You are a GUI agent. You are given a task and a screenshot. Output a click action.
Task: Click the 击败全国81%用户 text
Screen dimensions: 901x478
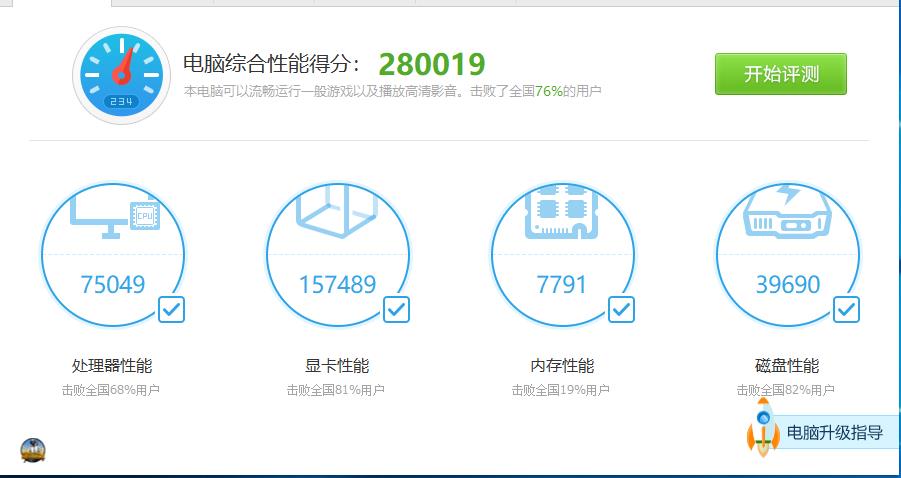point(336,390)
